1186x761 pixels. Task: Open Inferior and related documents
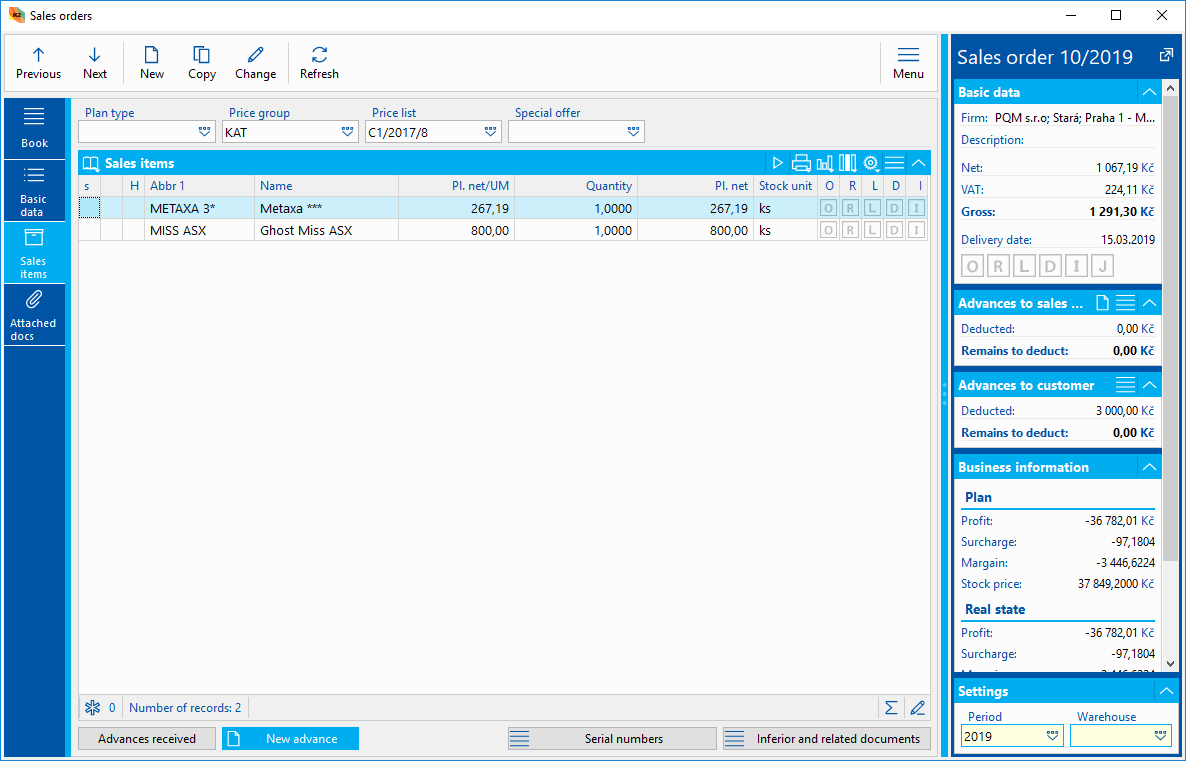tap(827, 738)
